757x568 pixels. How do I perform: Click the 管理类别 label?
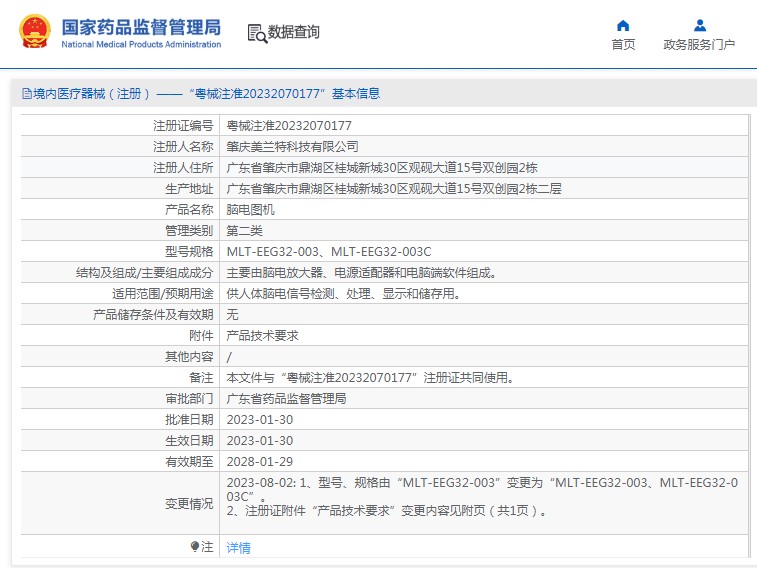[x=189, y=231]
